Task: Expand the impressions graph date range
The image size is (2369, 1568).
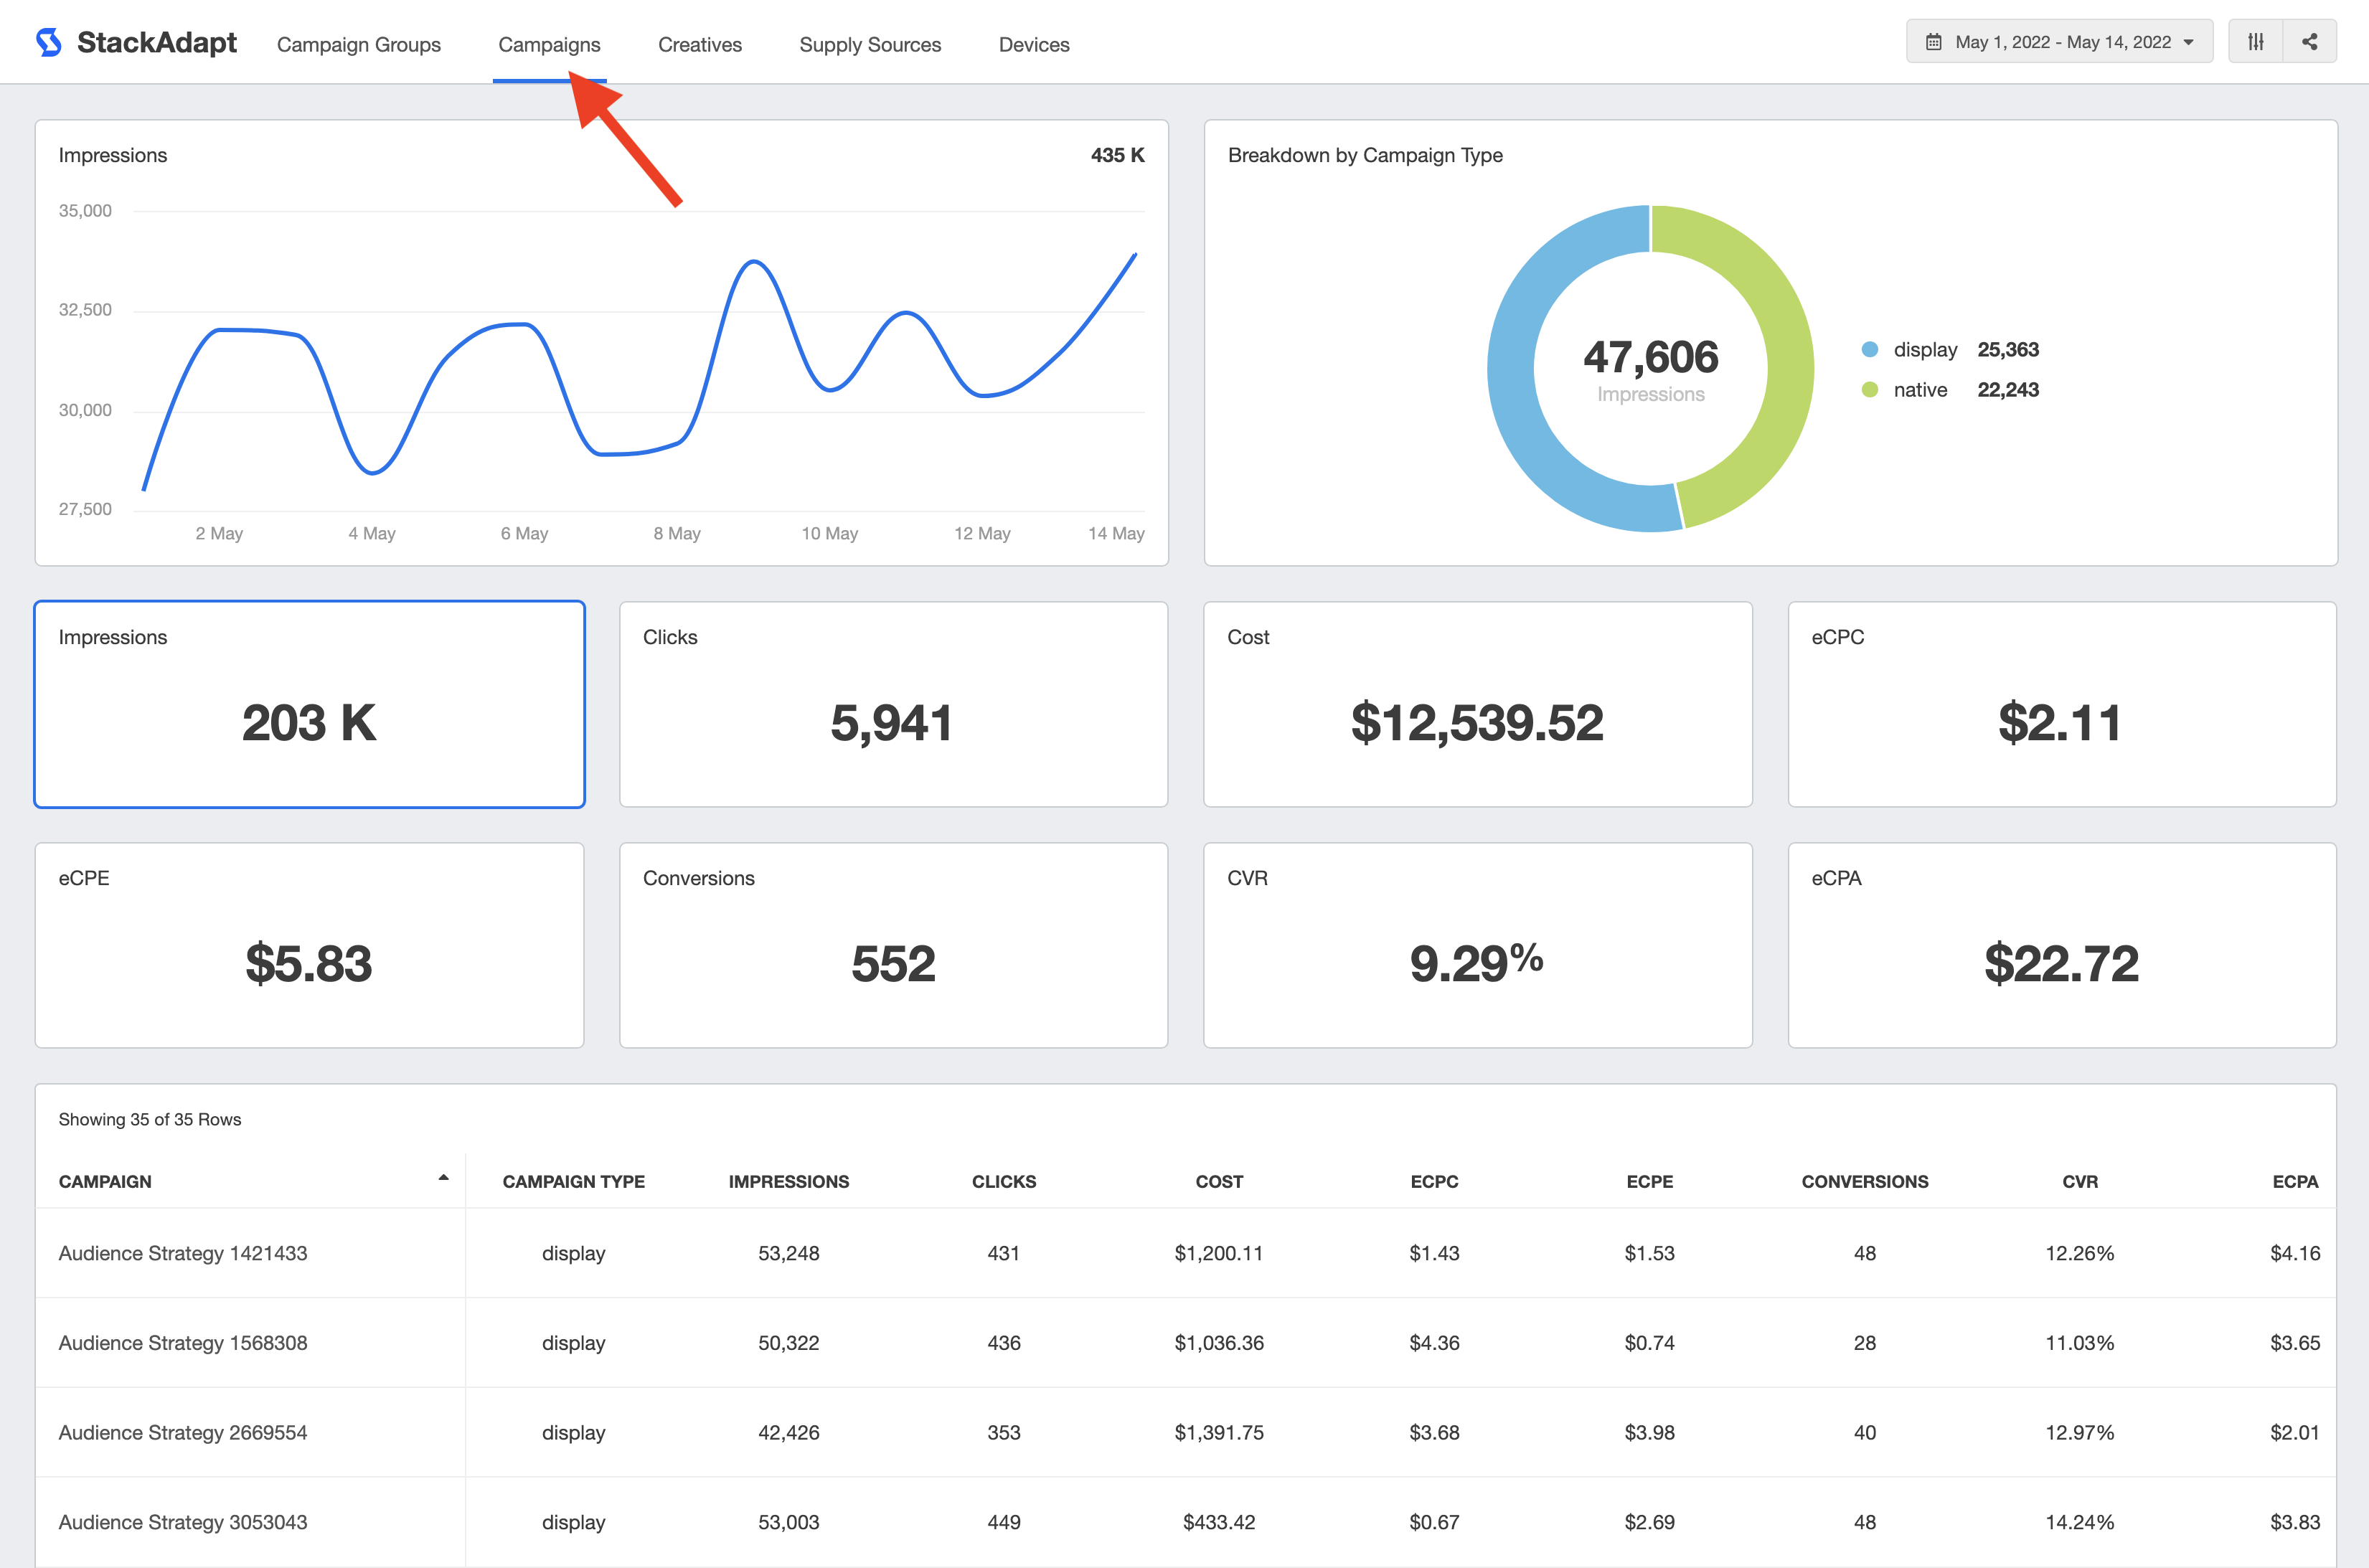Action: (2059, 42)
